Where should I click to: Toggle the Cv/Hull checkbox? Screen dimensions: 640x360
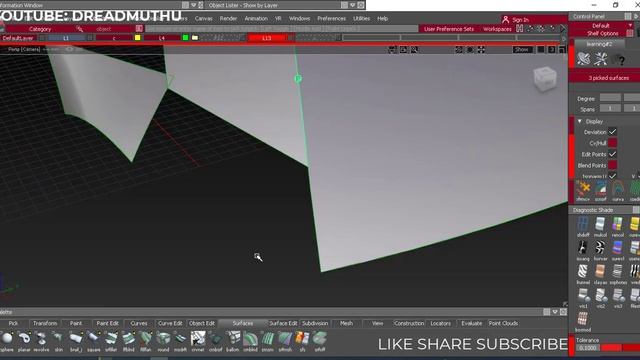pyautogui.click(x=612, y=143)
